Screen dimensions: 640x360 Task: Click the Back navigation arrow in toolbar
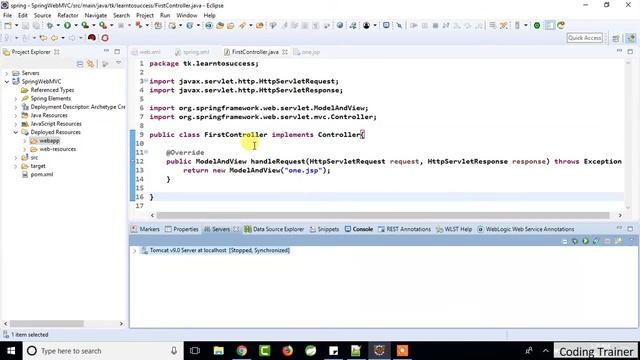[x=54, y=38]
